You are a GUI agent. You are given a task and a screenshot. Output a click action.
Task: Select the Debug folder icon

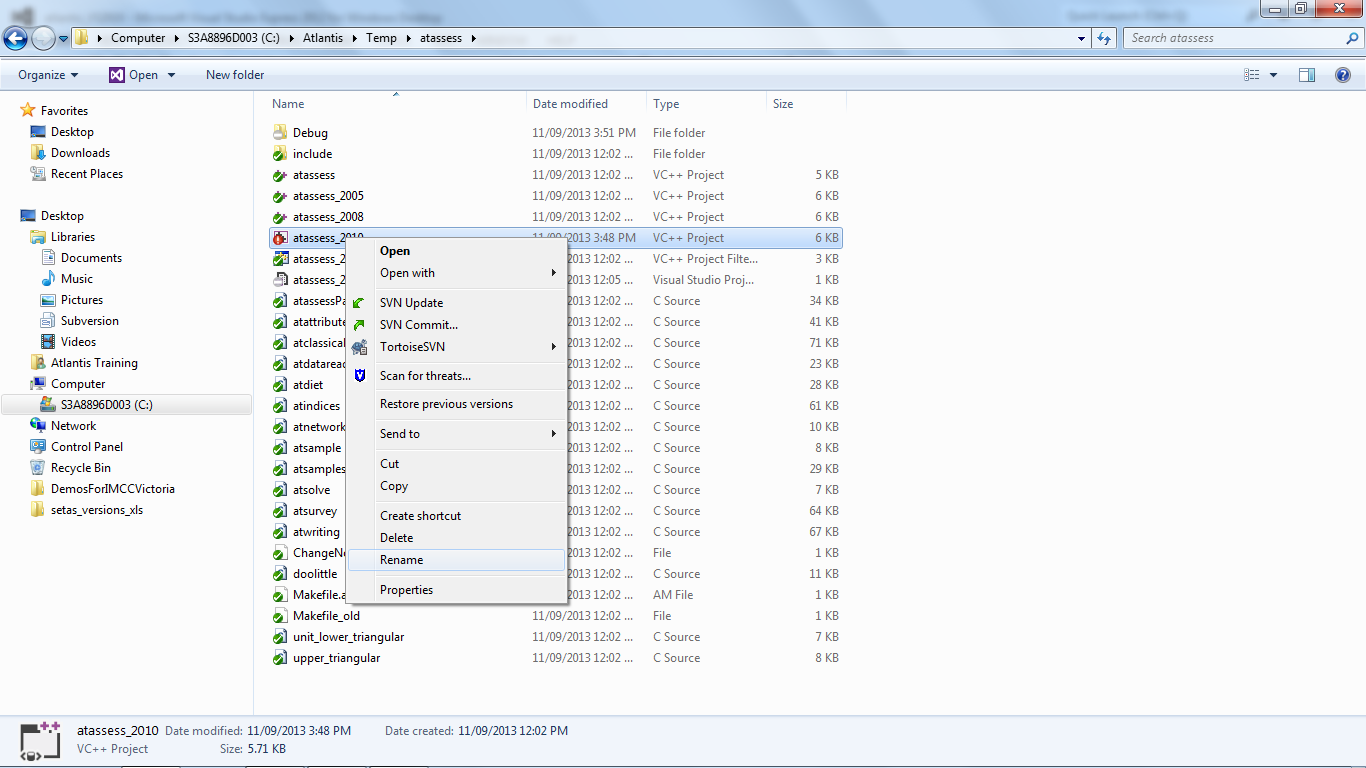pos(280,133)
